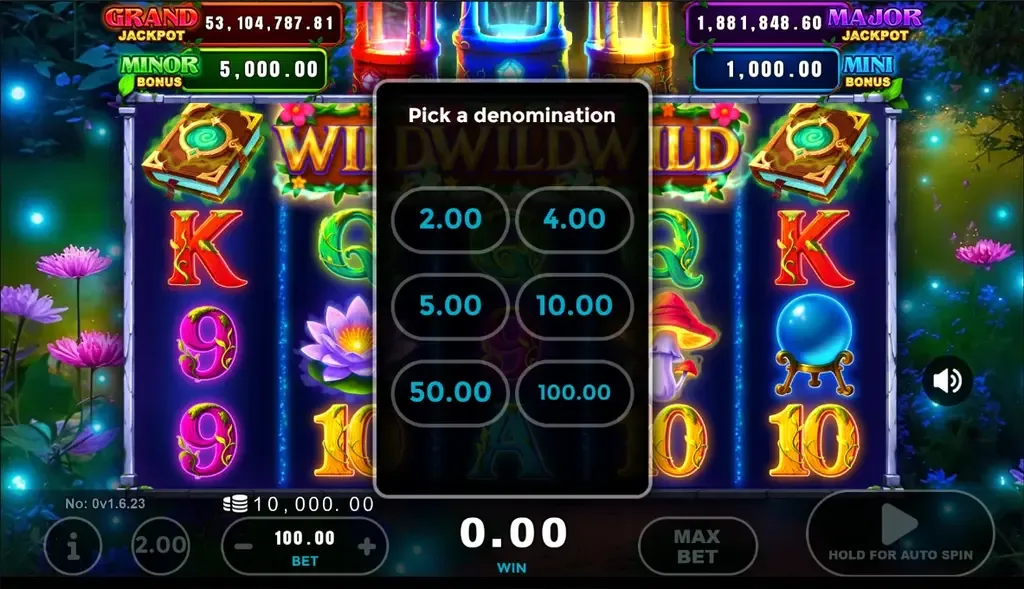Screen dimensions: 1024x589
Task: Pick the 100.00 denomination option
Action: coord(574,392)
